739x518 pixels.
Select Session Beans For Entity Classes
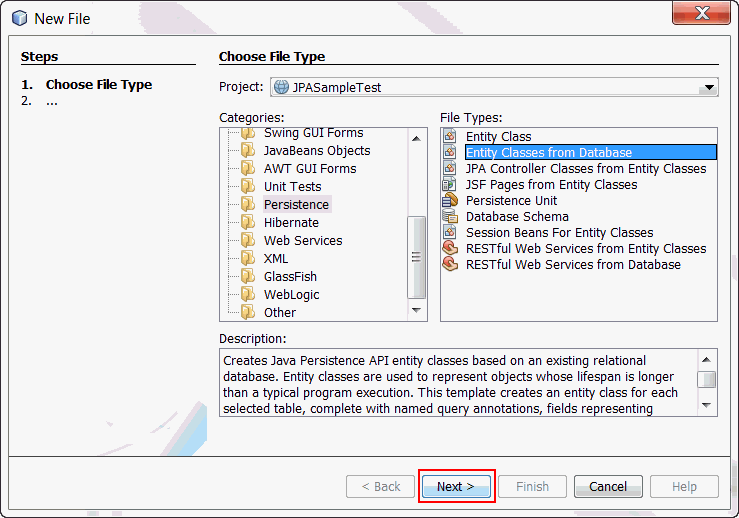pos(559,232)
